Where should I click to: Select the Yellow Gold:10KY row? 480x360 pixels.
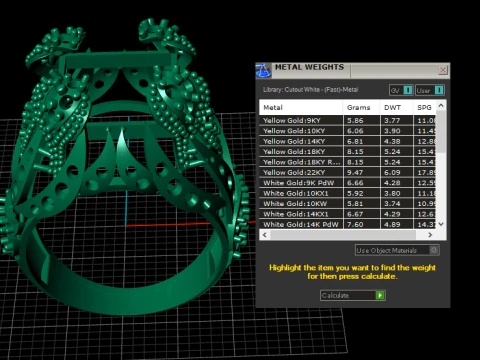tap(347, 131)
